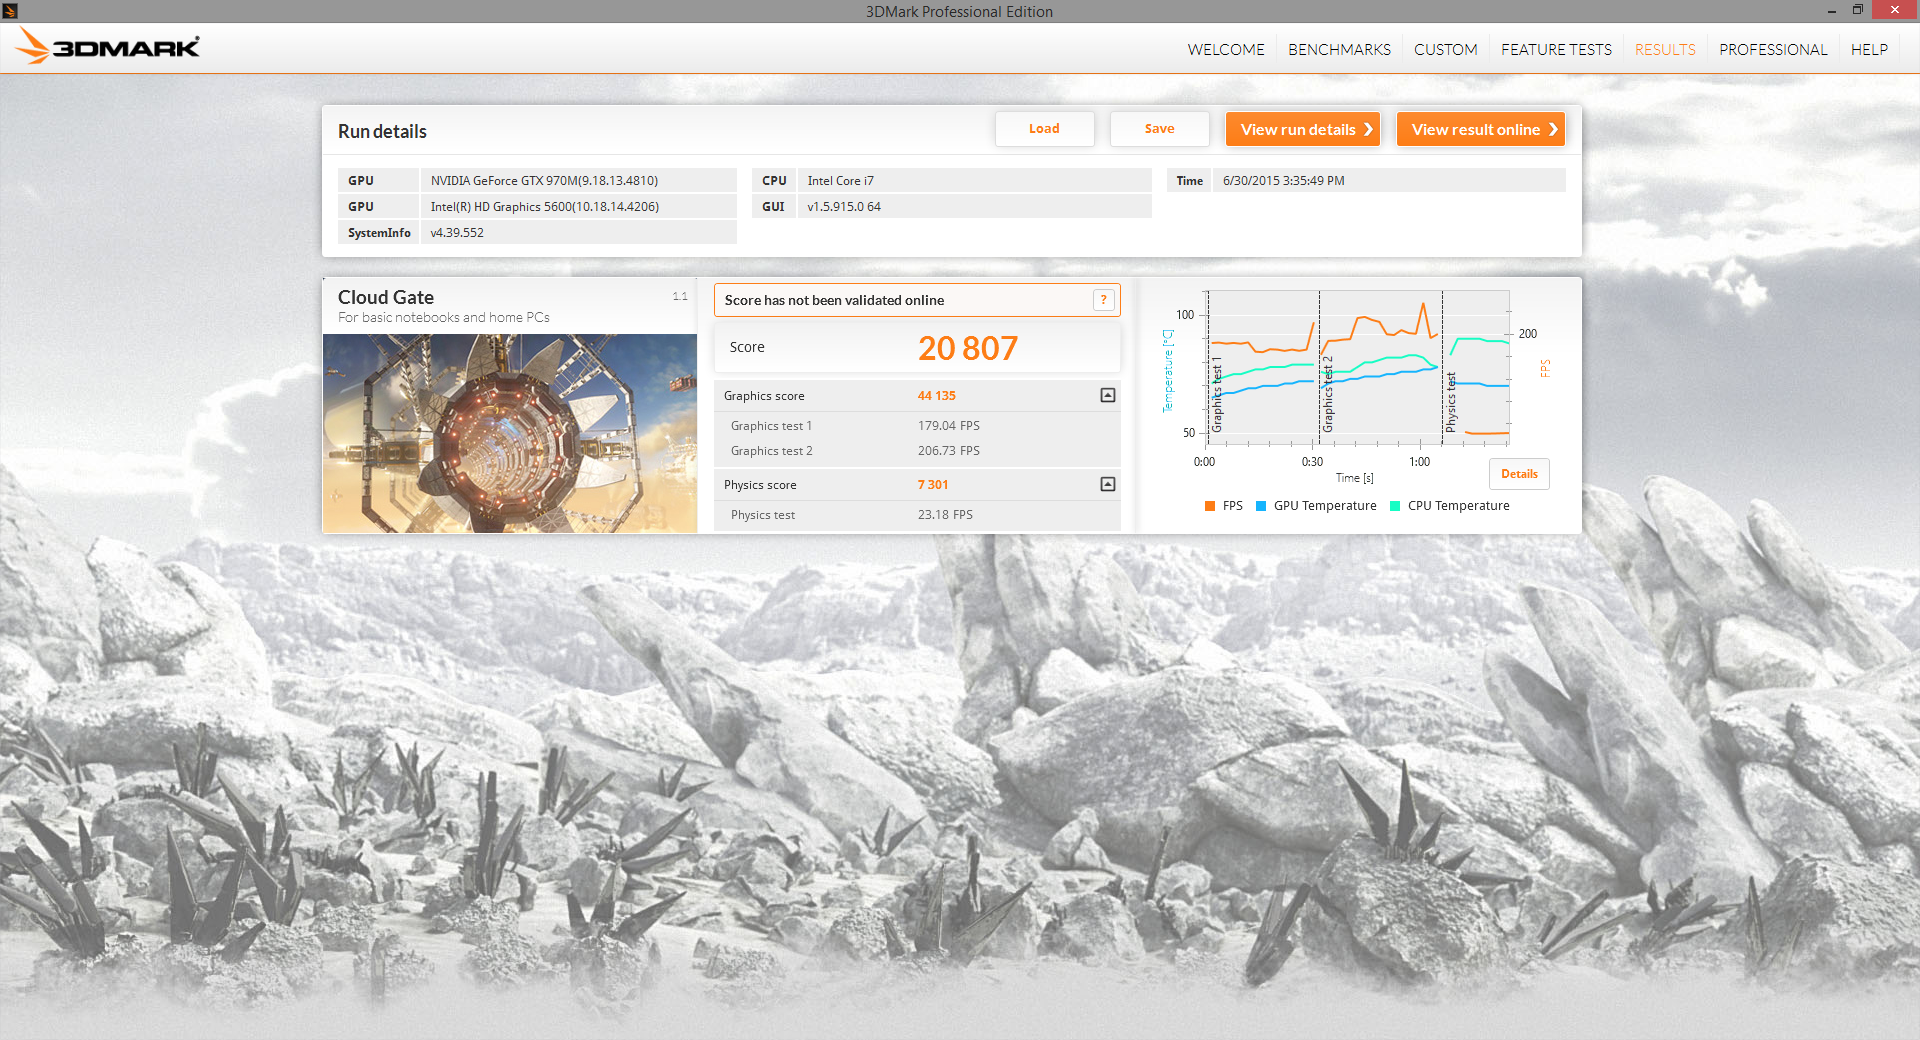Open the Feature Tests tab
The width and height of the screenshot is (1920, 1040).
click(x=1556, y=49)
